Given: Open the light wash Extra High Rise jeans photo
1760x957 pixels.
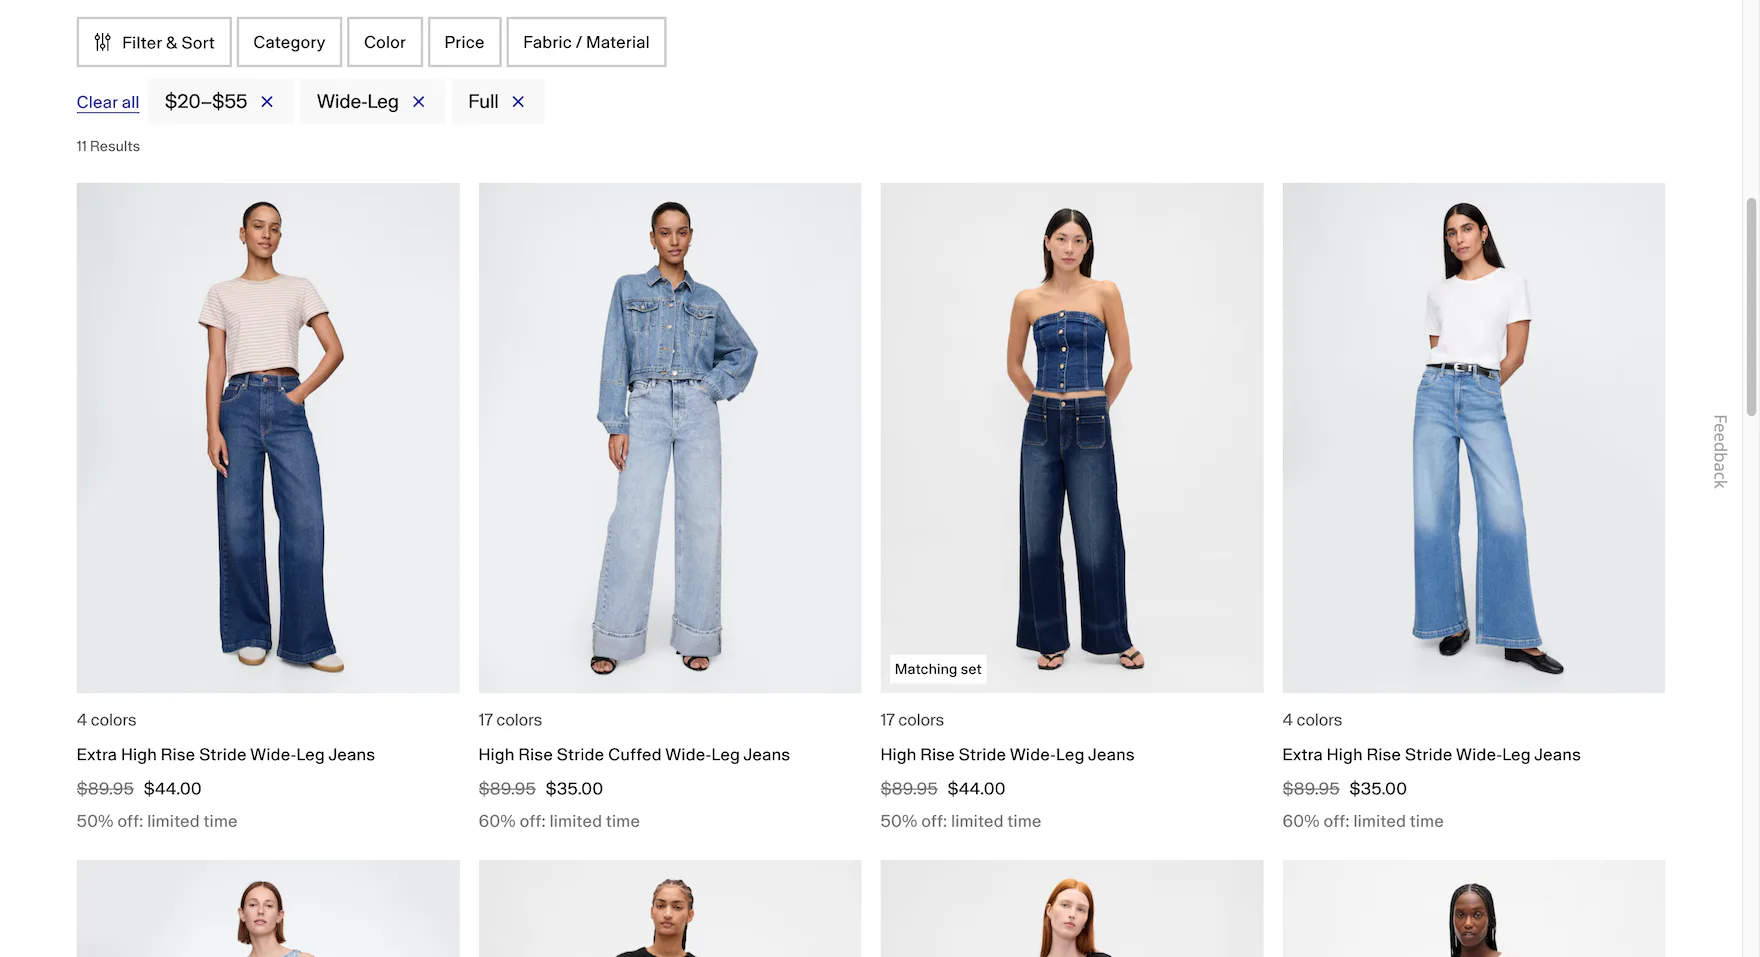Looking at the screenshot, I should click(x=1474, y=438).
